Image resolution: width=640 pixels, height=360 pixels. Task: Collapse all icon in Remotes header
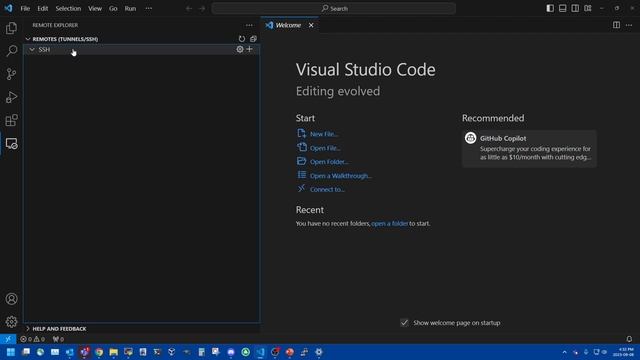click(x=253, y=39)
